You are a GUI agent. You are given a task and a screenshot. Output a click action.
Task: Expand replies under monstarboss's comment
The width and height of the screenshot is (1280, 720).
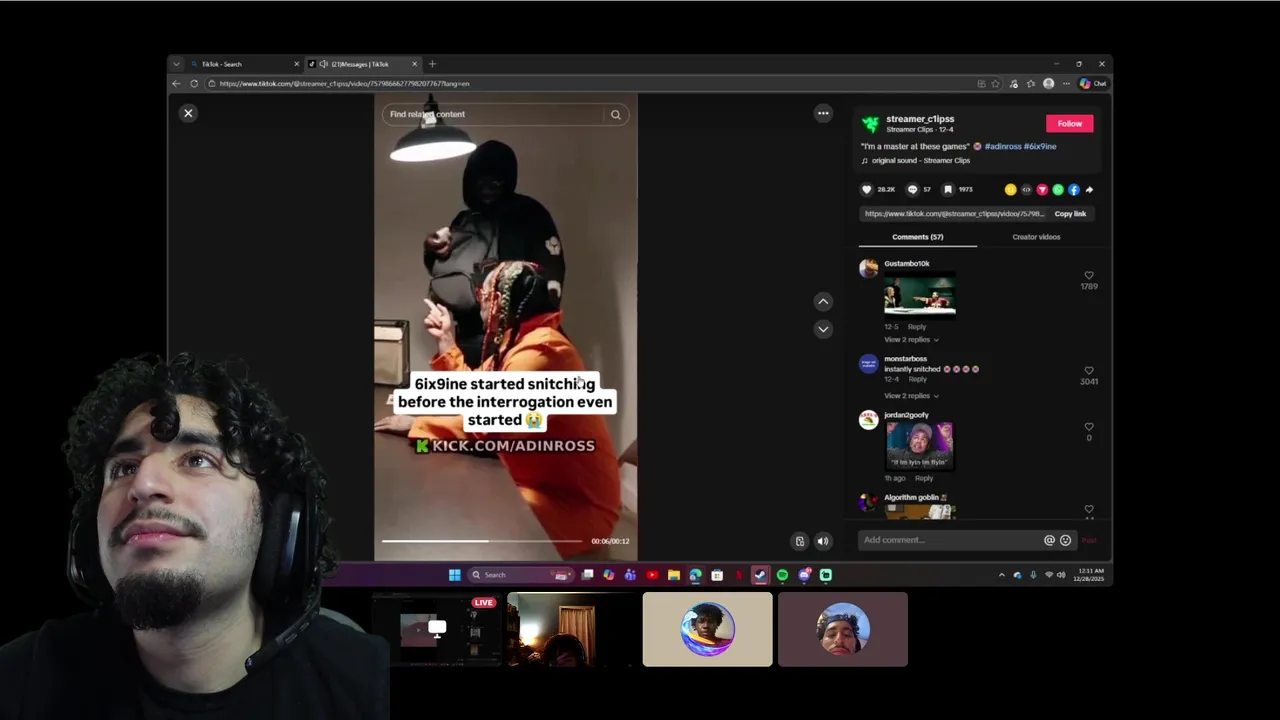click(x=911, y=396)
